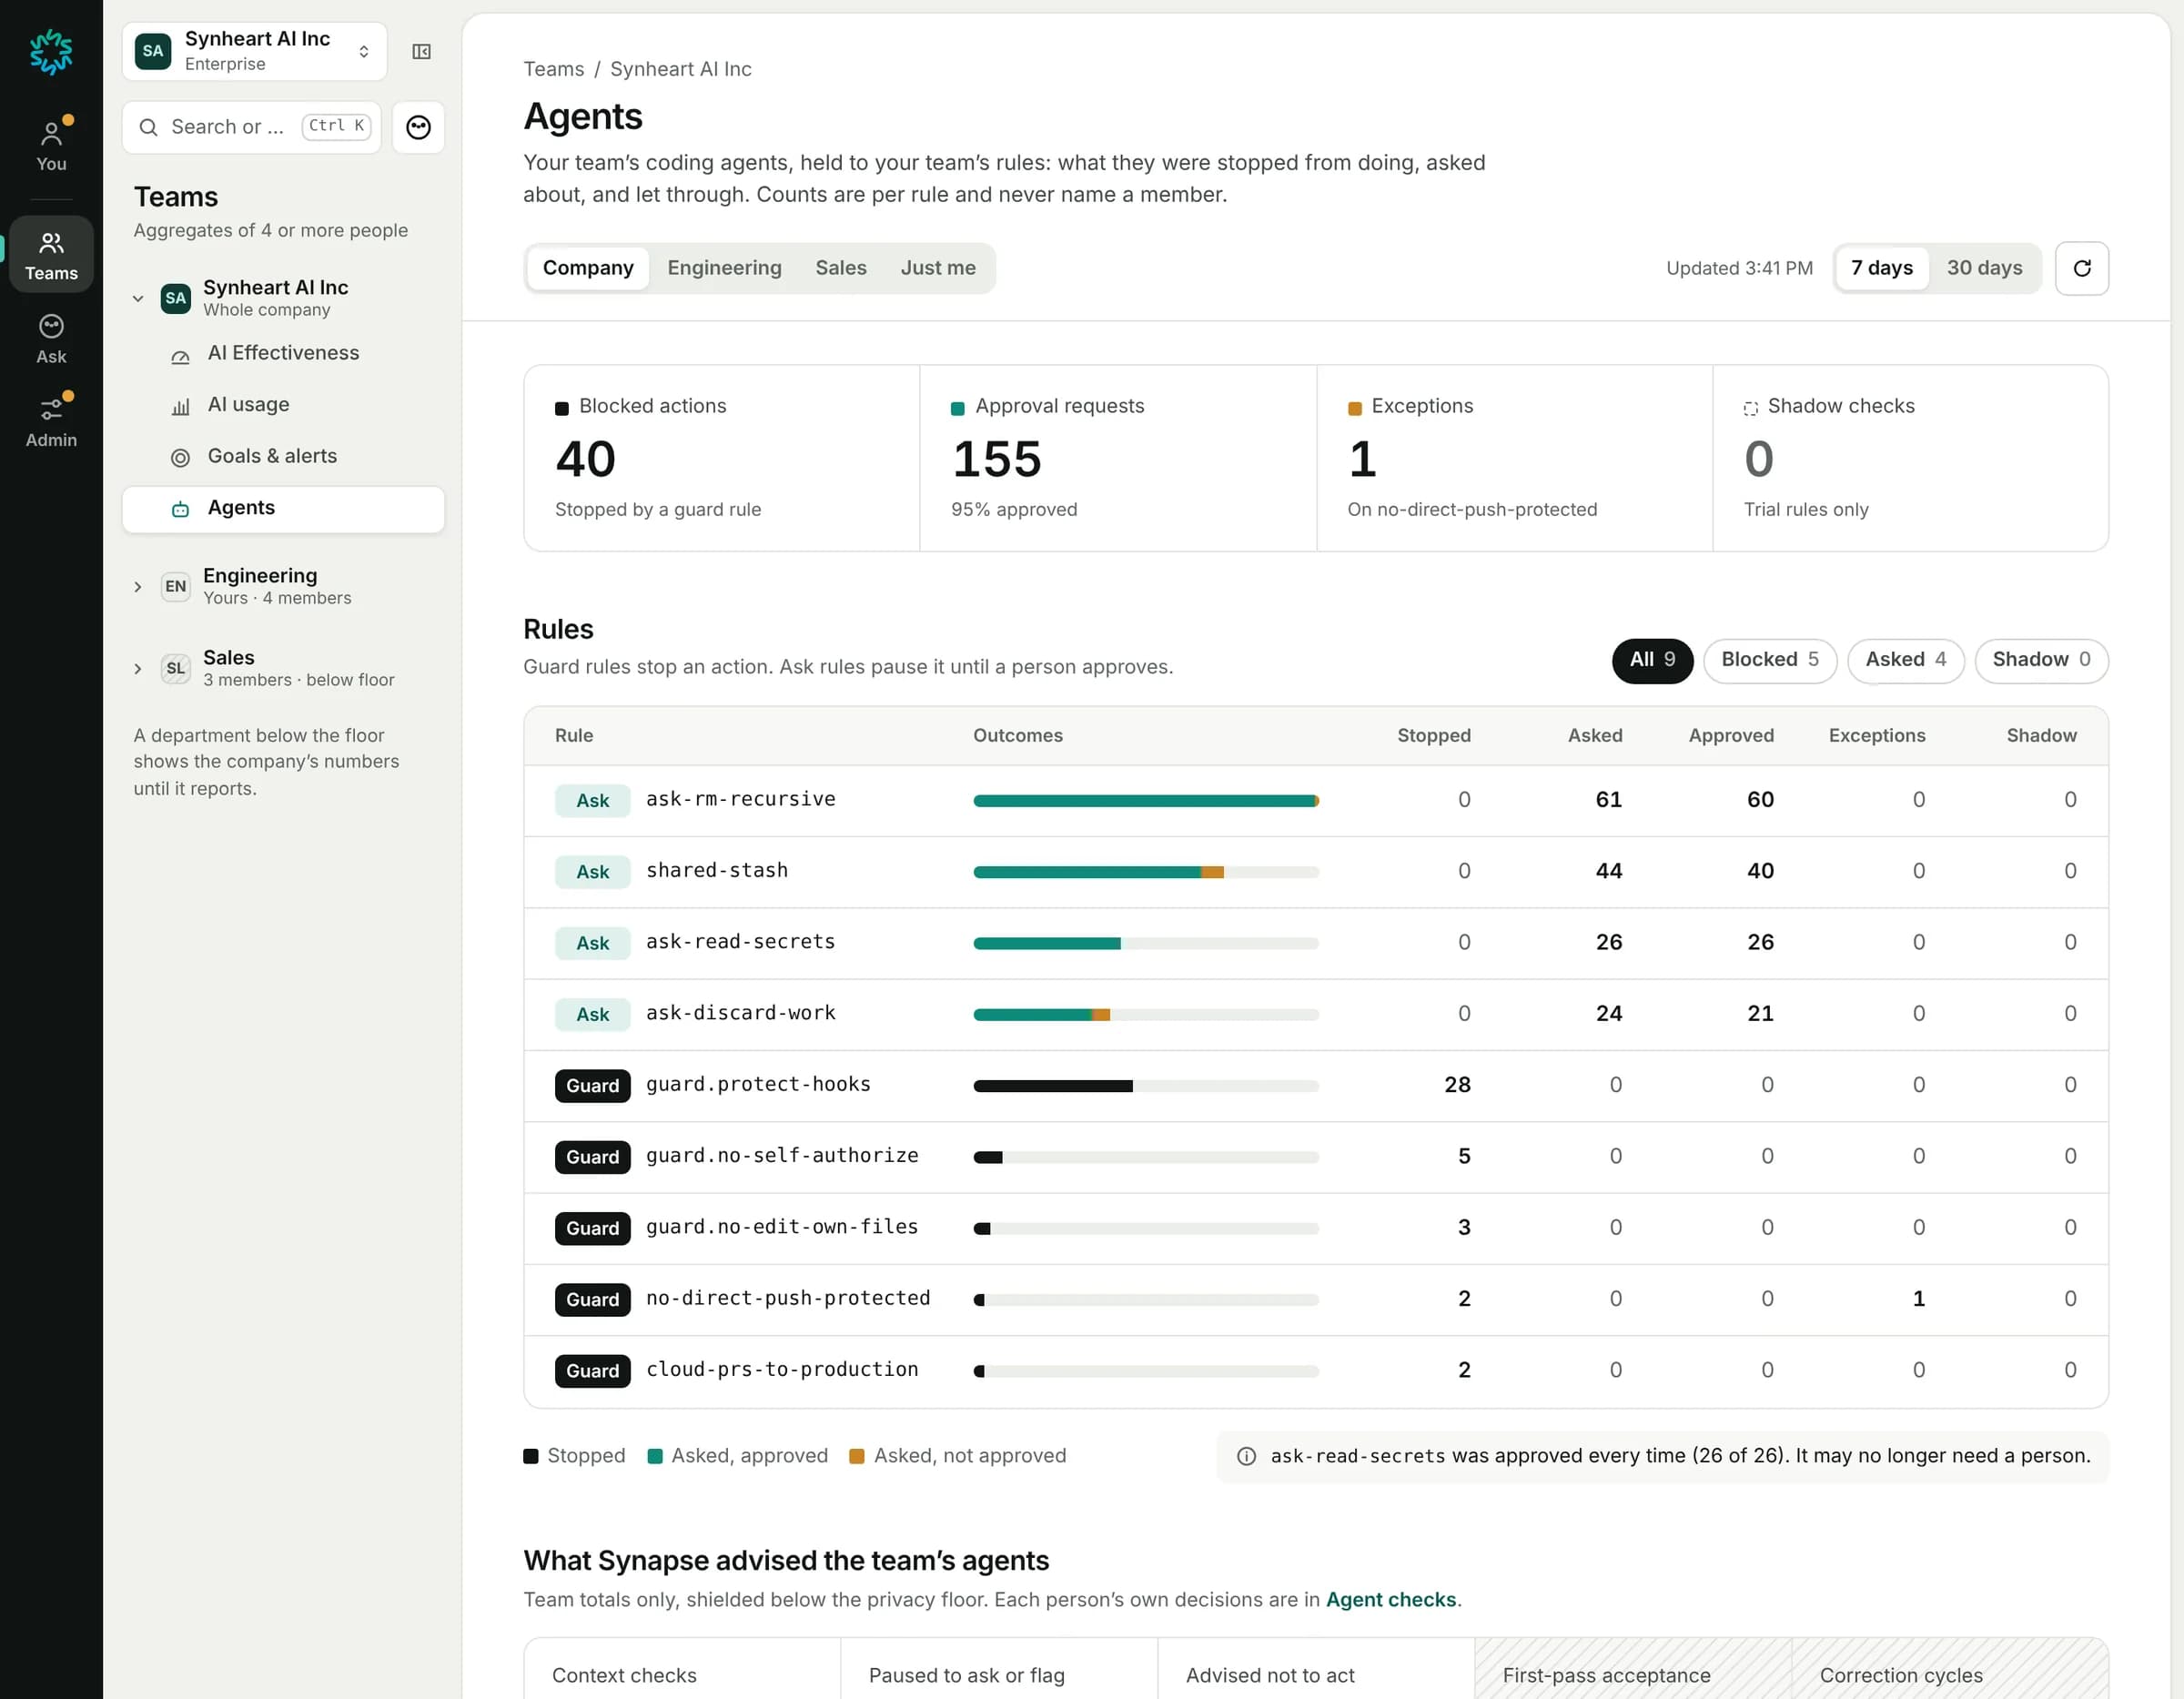Open the Admin section
The width and height of the screenshot is (2184, 1699).
point(51,422)
